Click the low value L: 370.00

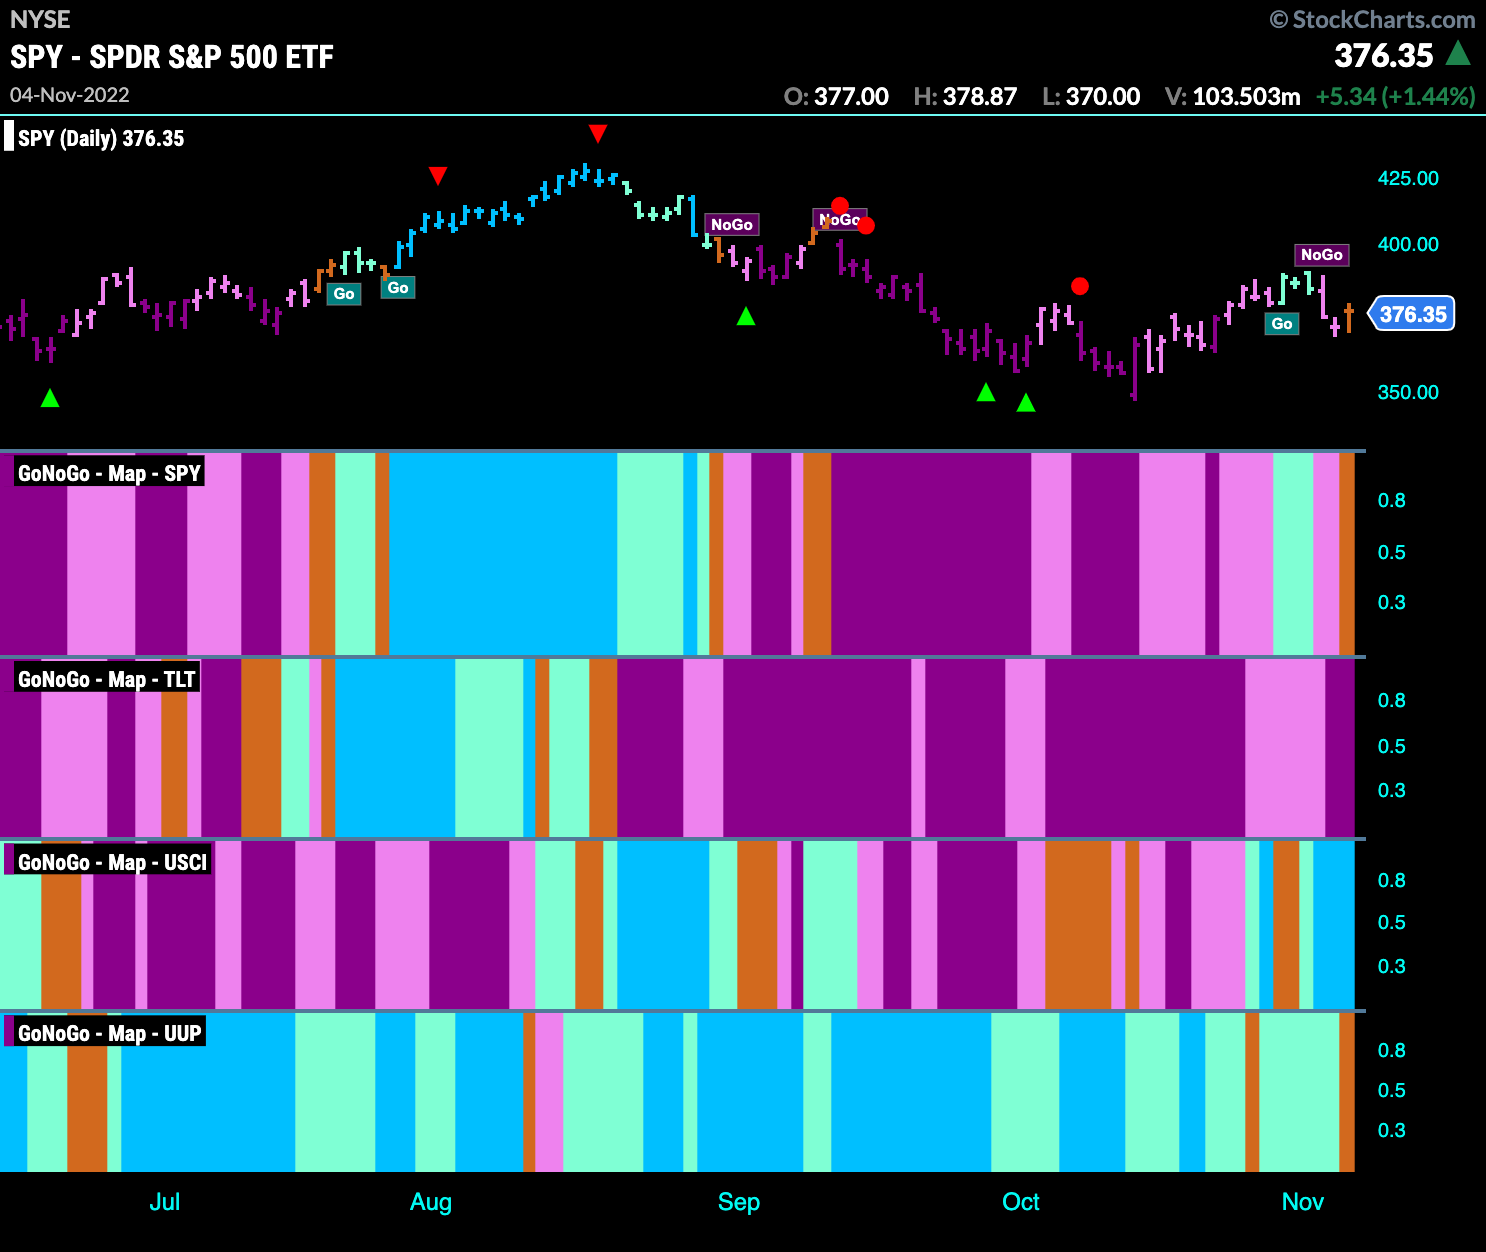(x=1091, y=96)
